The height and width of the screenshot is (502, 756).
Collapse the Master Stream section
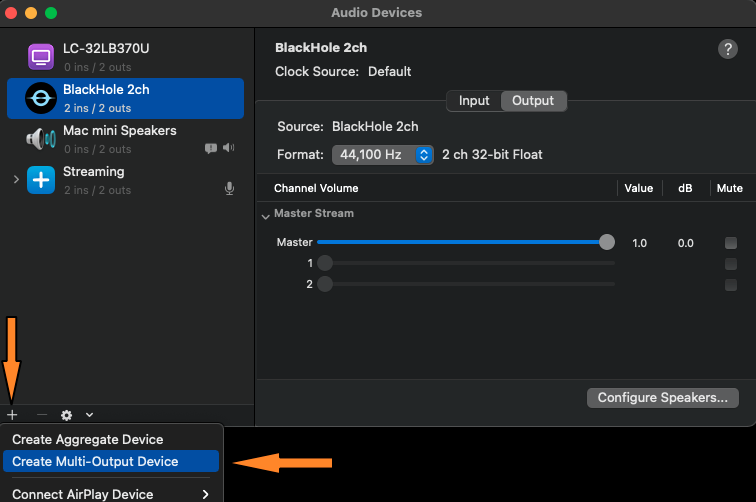click(x=265, y=216)
